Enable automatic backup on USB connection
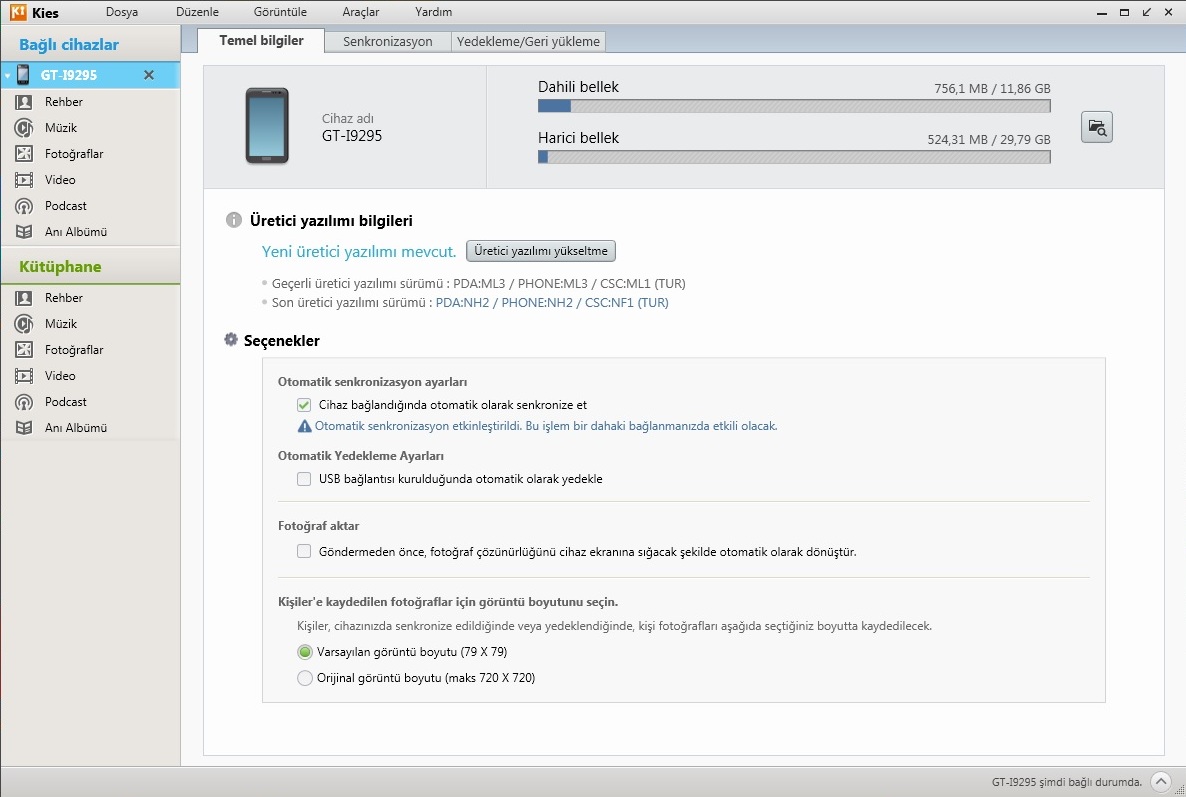The image size is (1186, 797). click(304, 479)
